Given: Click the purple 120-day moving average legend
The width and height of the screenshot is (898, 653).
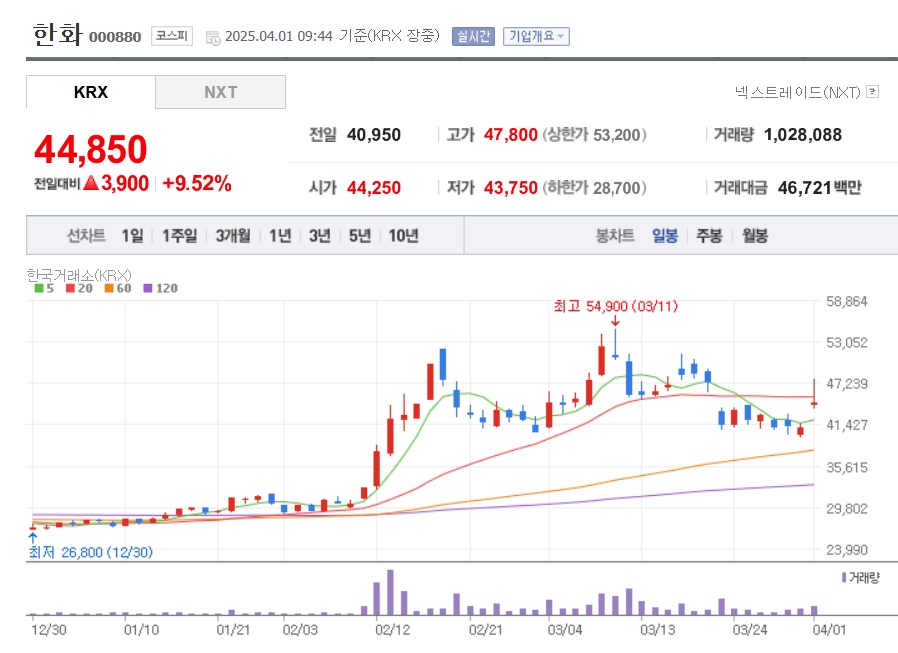Looking at the screenshot, I should (x=160, y=288).
